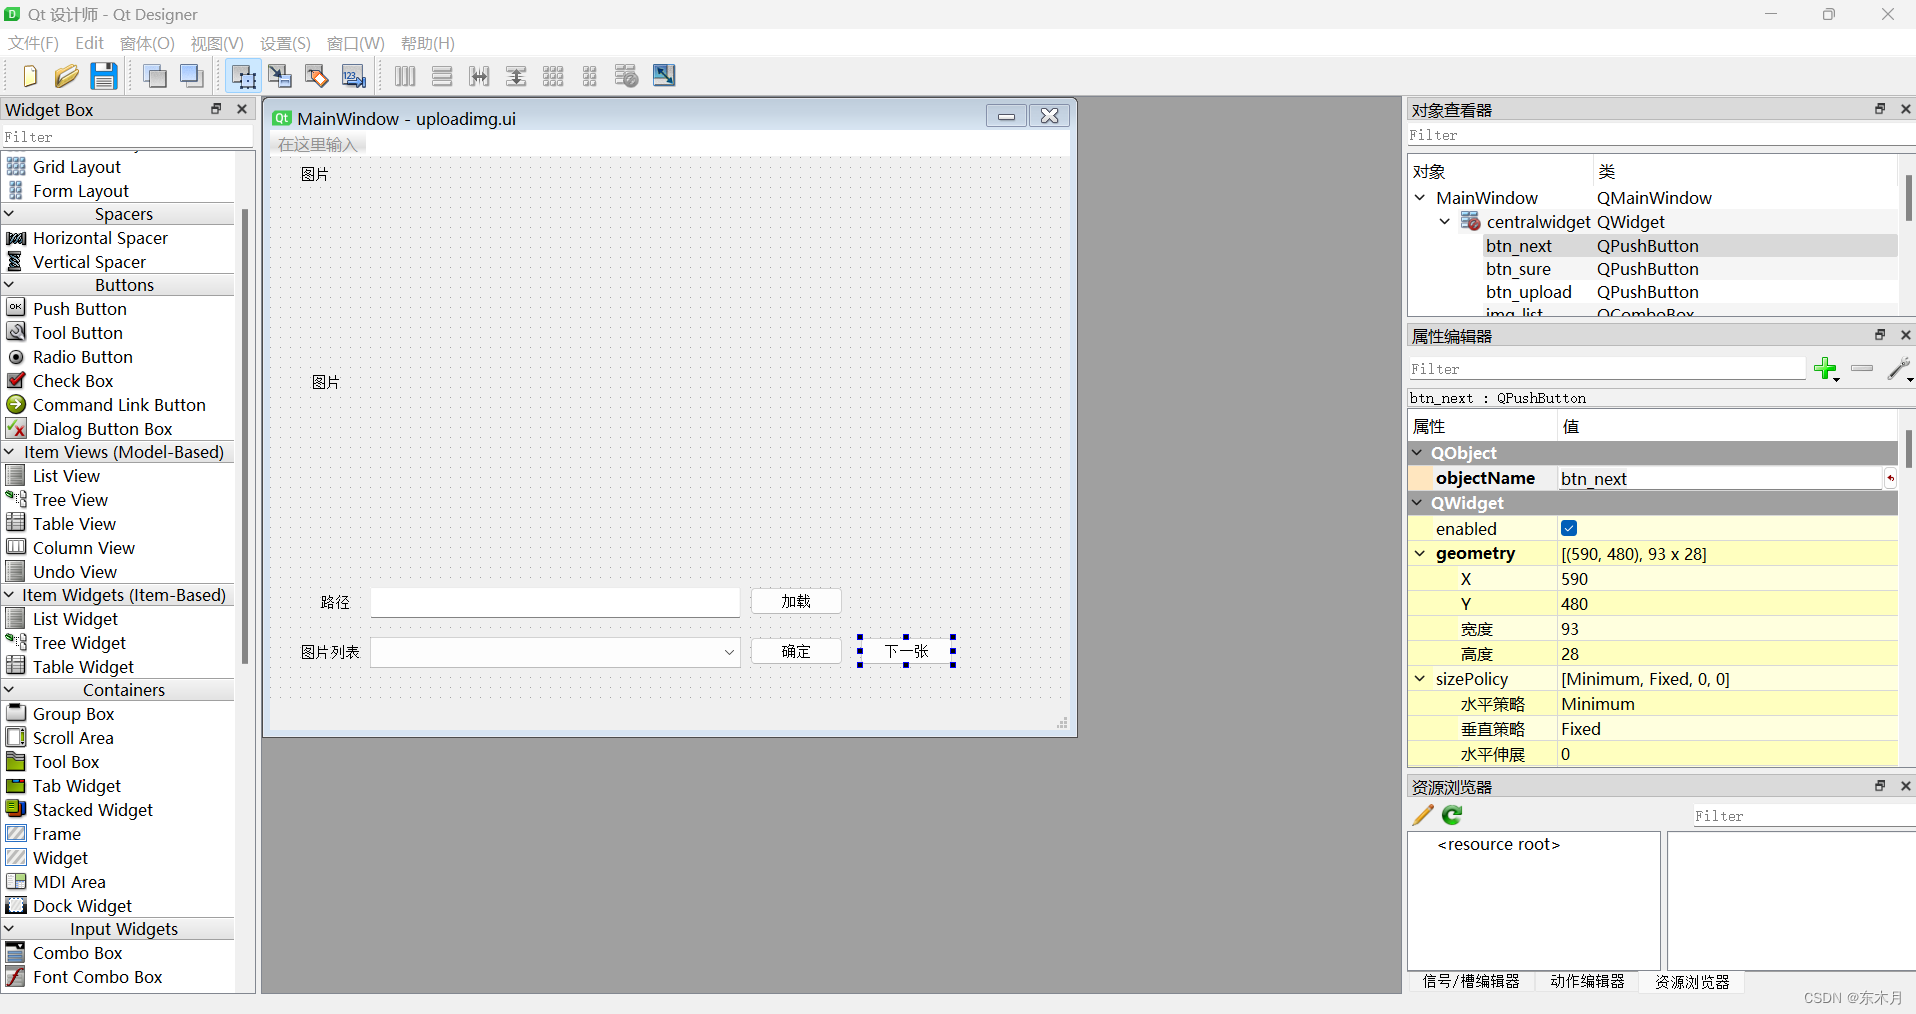Switch to Edit Buddies mode
The height and width of the screenshot is (1014, 1916).
pyautogui.click(x=317, y=76)
